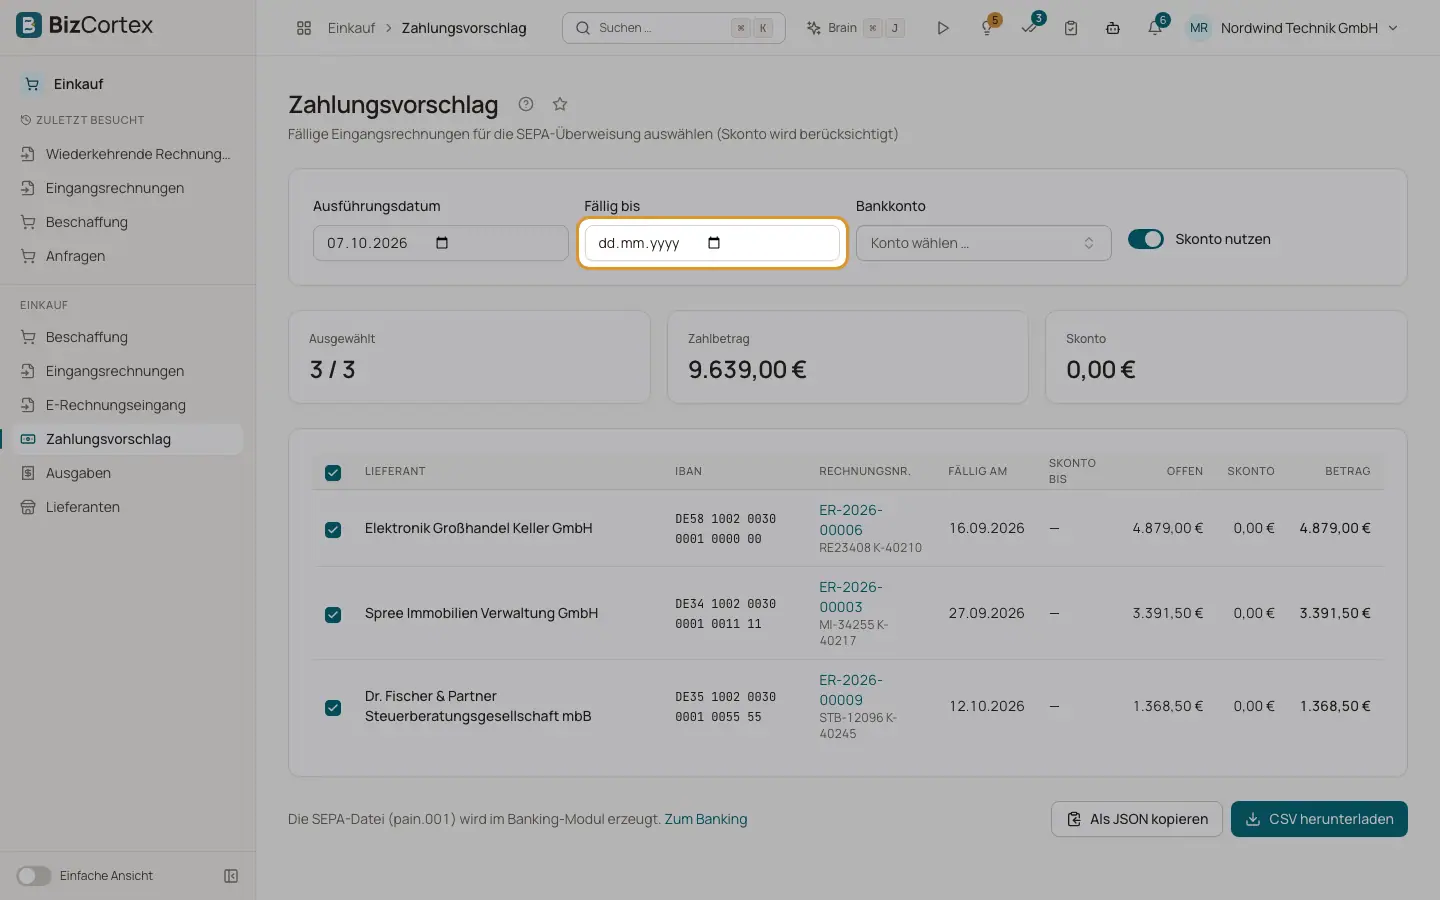The image size is (1440, 900).
Task: Click the play icon in top bar
Action: pyautogui.click(x=943, y=28)
